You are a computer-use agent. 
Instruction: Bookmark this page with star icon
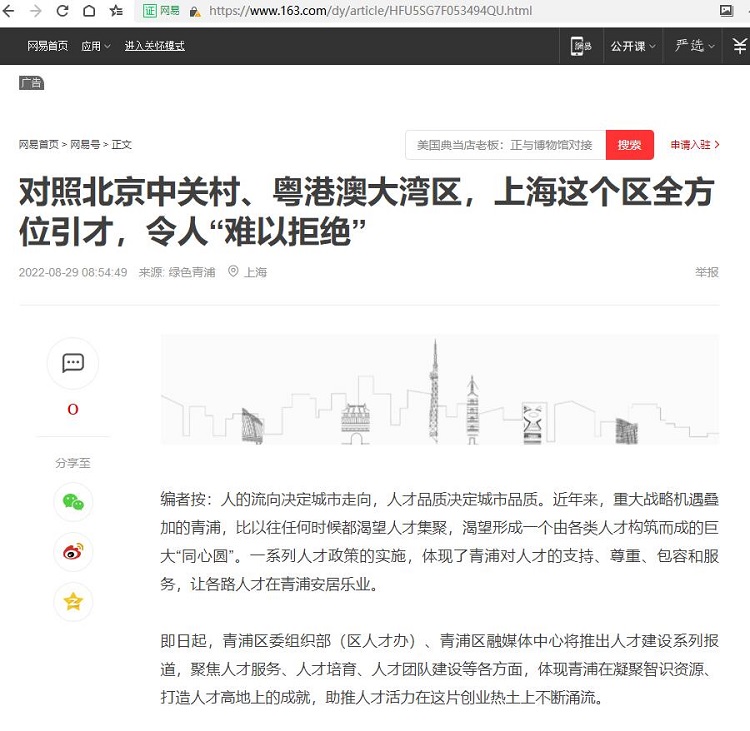pyautogui.click(x=116, y=11)
